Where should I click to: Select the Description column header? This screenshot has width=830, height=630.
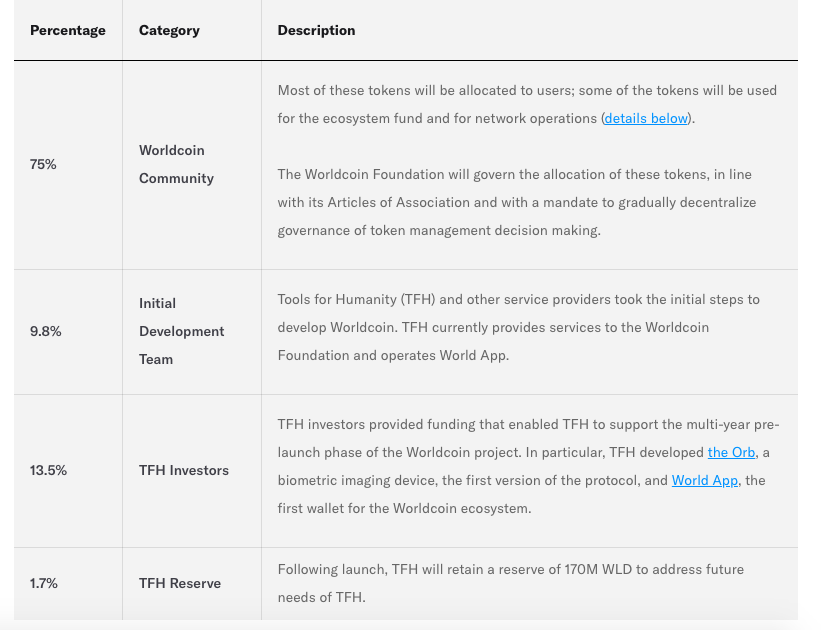pos(316,30)
